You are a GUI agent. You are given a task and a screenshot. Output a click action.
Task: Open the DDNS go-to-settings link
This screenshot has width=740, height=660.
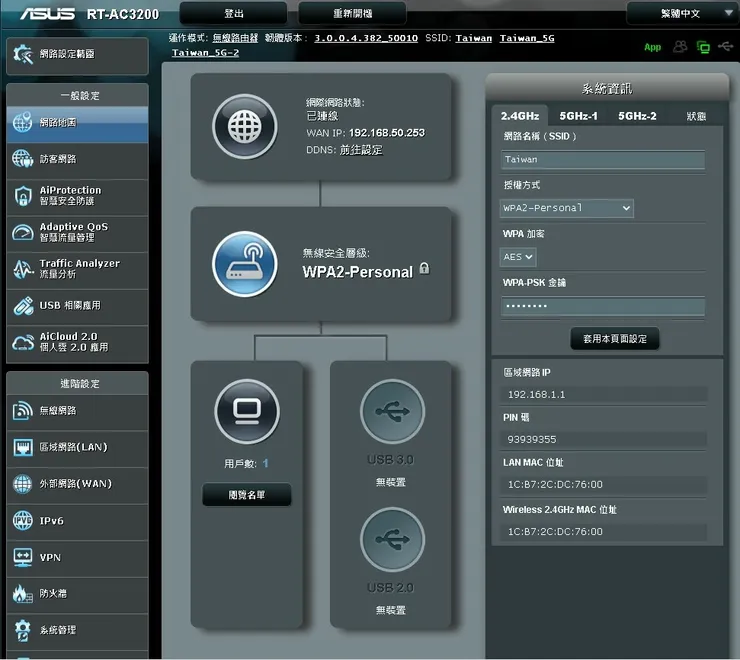pos(361,150)
